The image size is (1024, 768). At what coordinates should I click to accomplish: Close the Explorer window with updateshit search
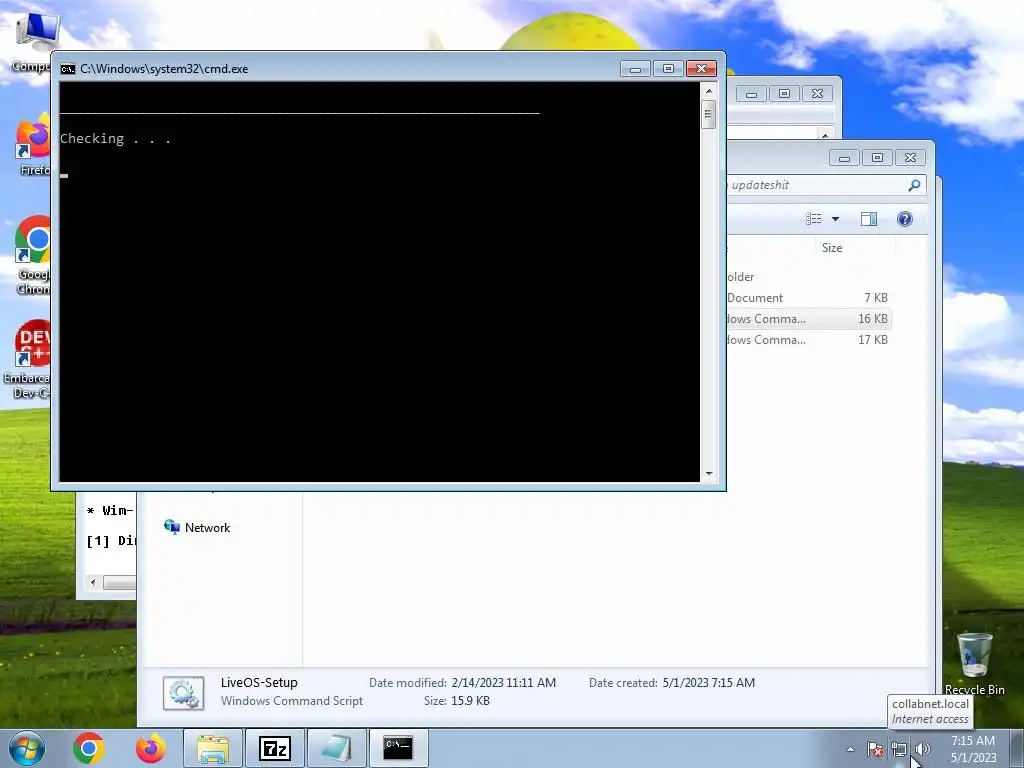click(x=910, y=157)
